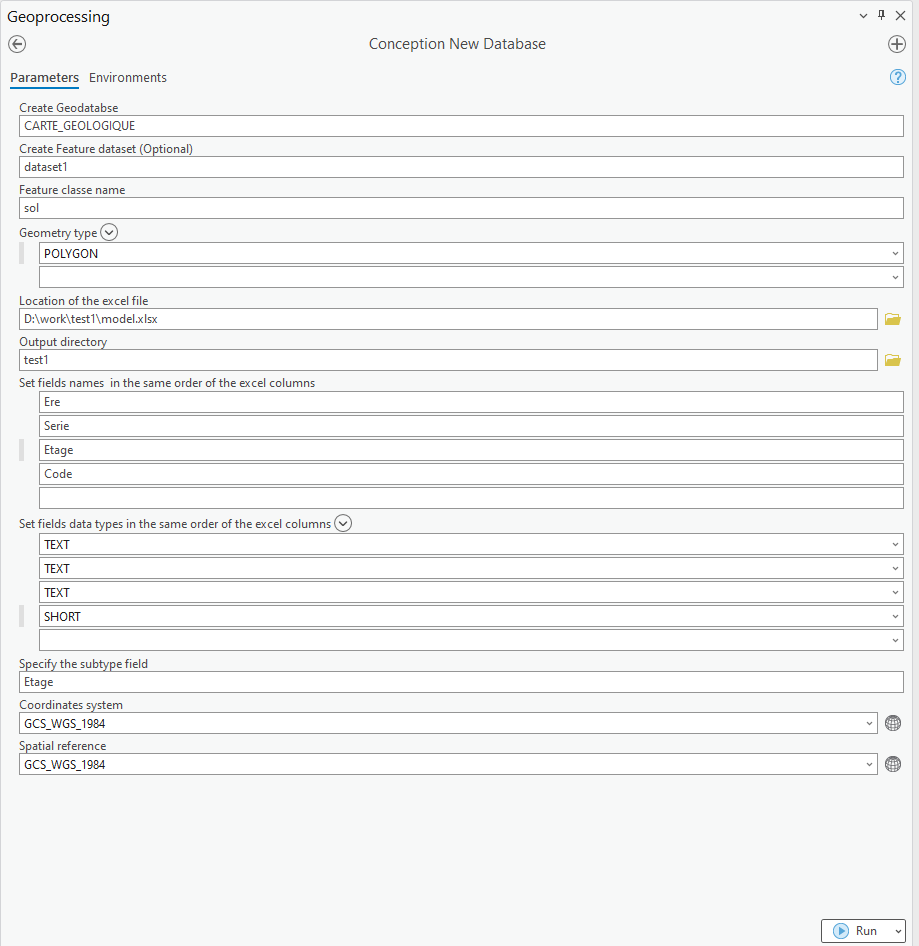
Task: Edit the Output directory test1 field
Action: pyautogui.click(x=448, y=360)
